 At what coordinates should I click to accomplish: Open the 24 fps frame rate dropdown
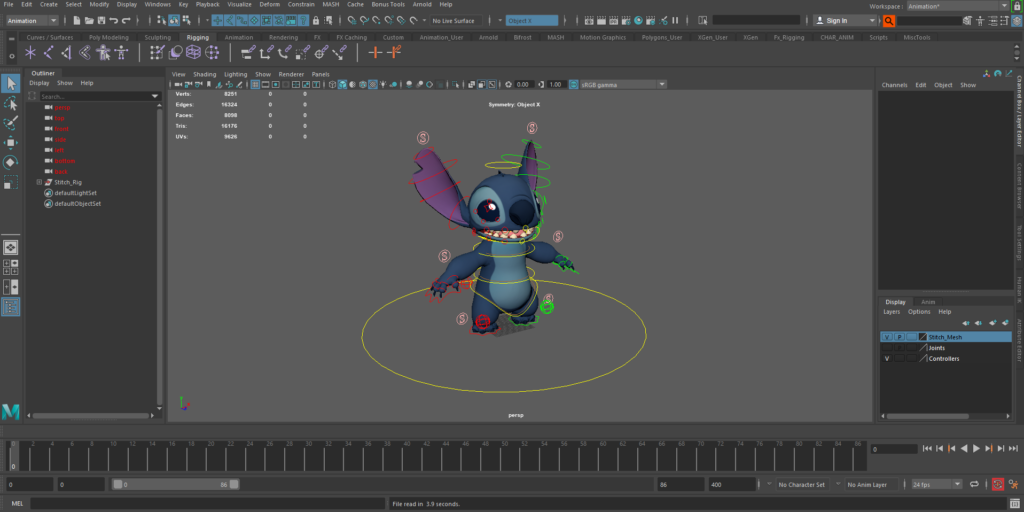(x=938, y=485)
